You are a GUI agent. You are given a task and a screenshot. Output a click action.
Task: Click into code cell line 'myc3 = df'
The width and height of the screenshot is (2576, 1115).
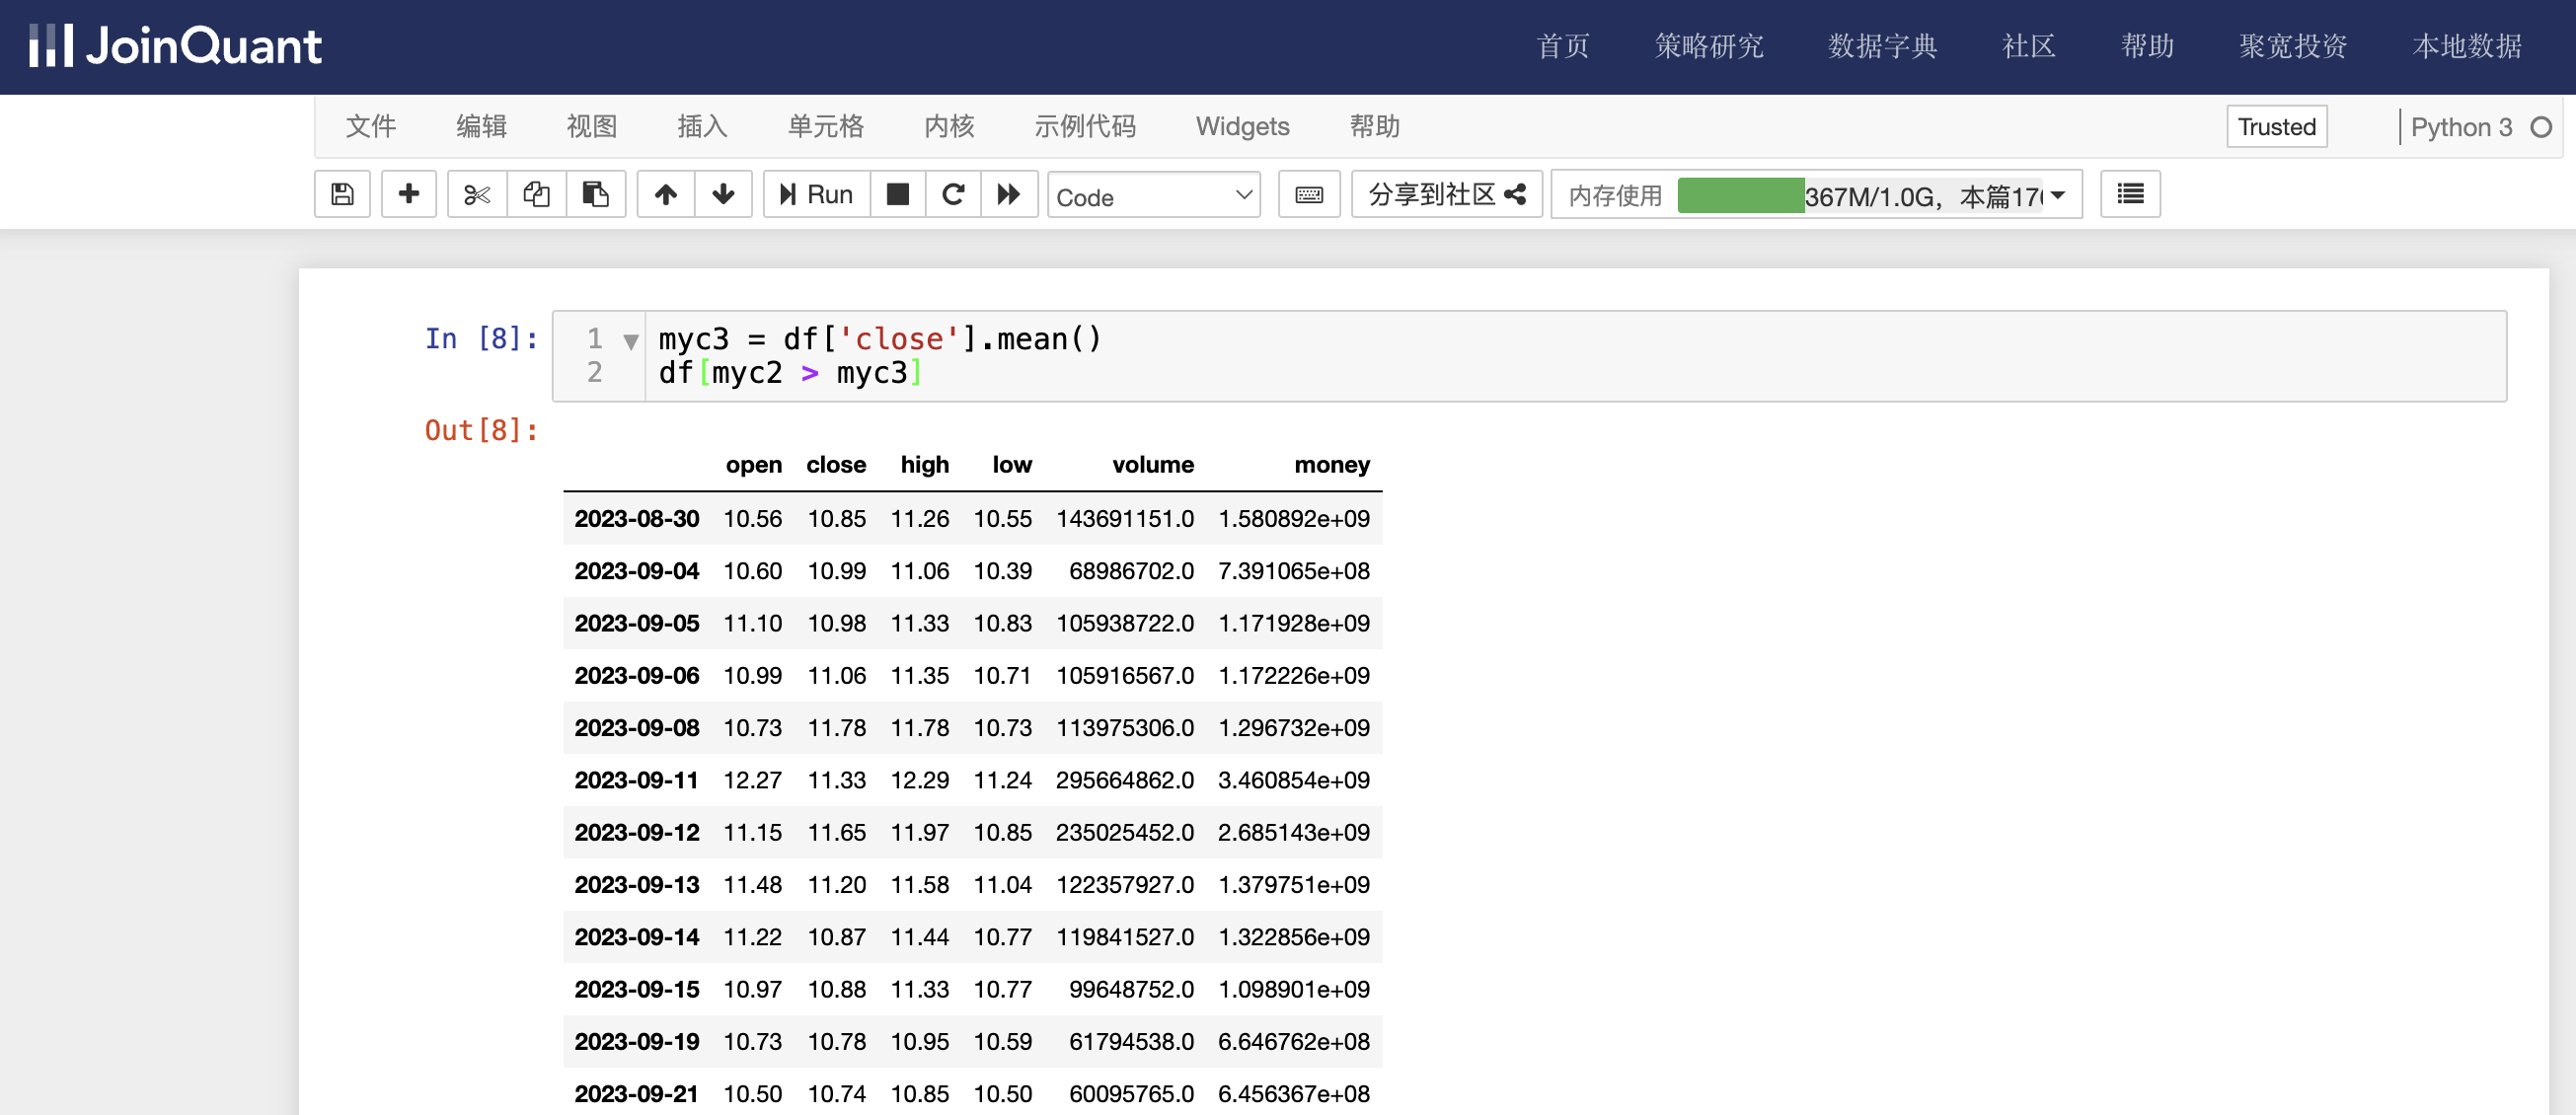[x=879, y=339]
